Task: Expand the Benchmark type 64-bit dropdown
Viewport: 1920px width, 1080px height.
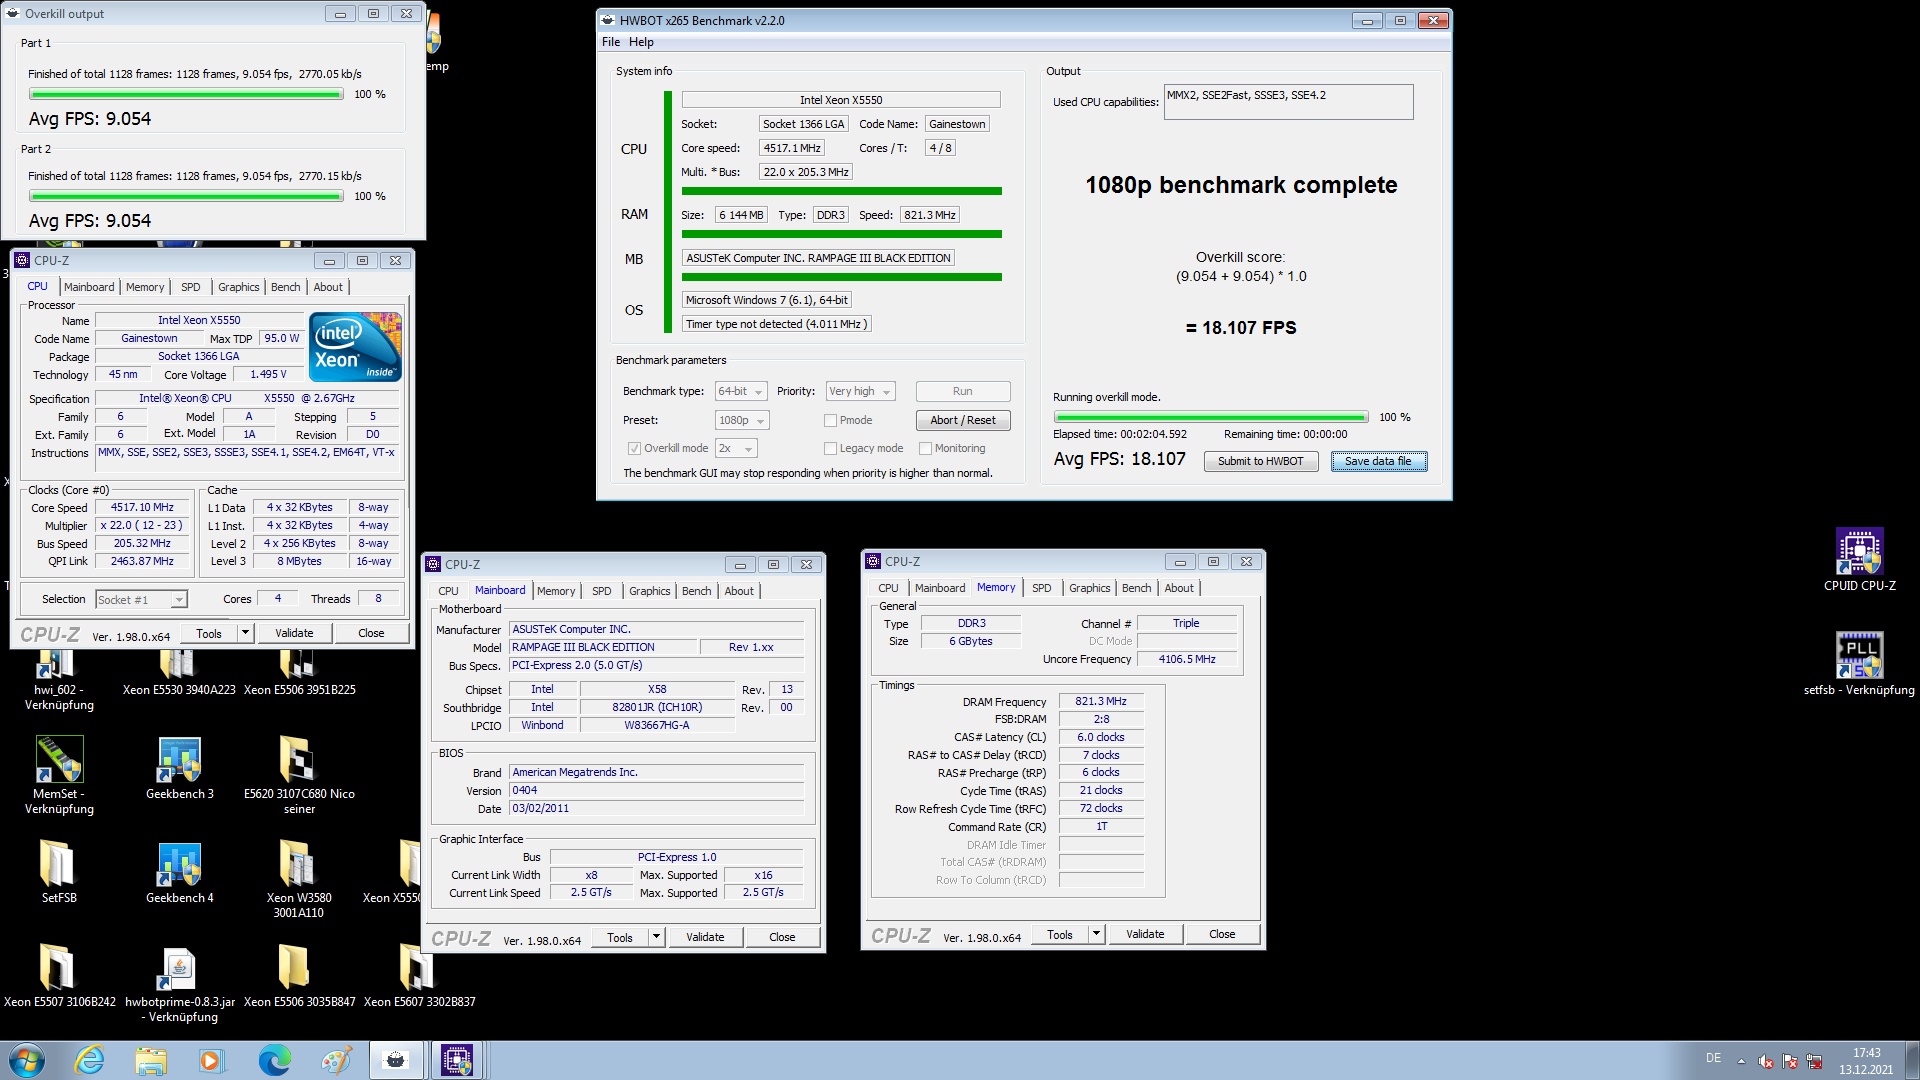Action: click(741, 391)
